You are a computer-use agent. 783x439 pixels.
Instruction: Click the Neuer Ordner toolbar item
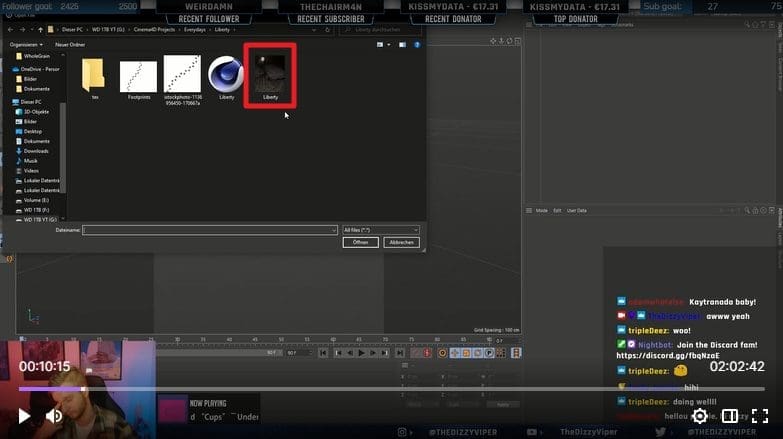69,44
